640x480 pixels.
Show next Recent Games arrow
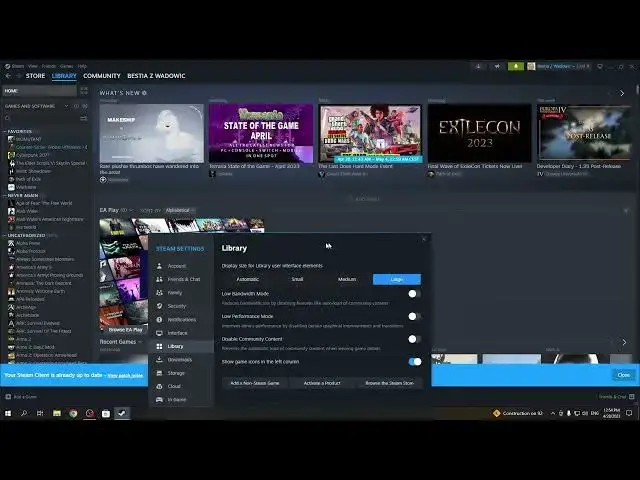(x=624, y=342)
